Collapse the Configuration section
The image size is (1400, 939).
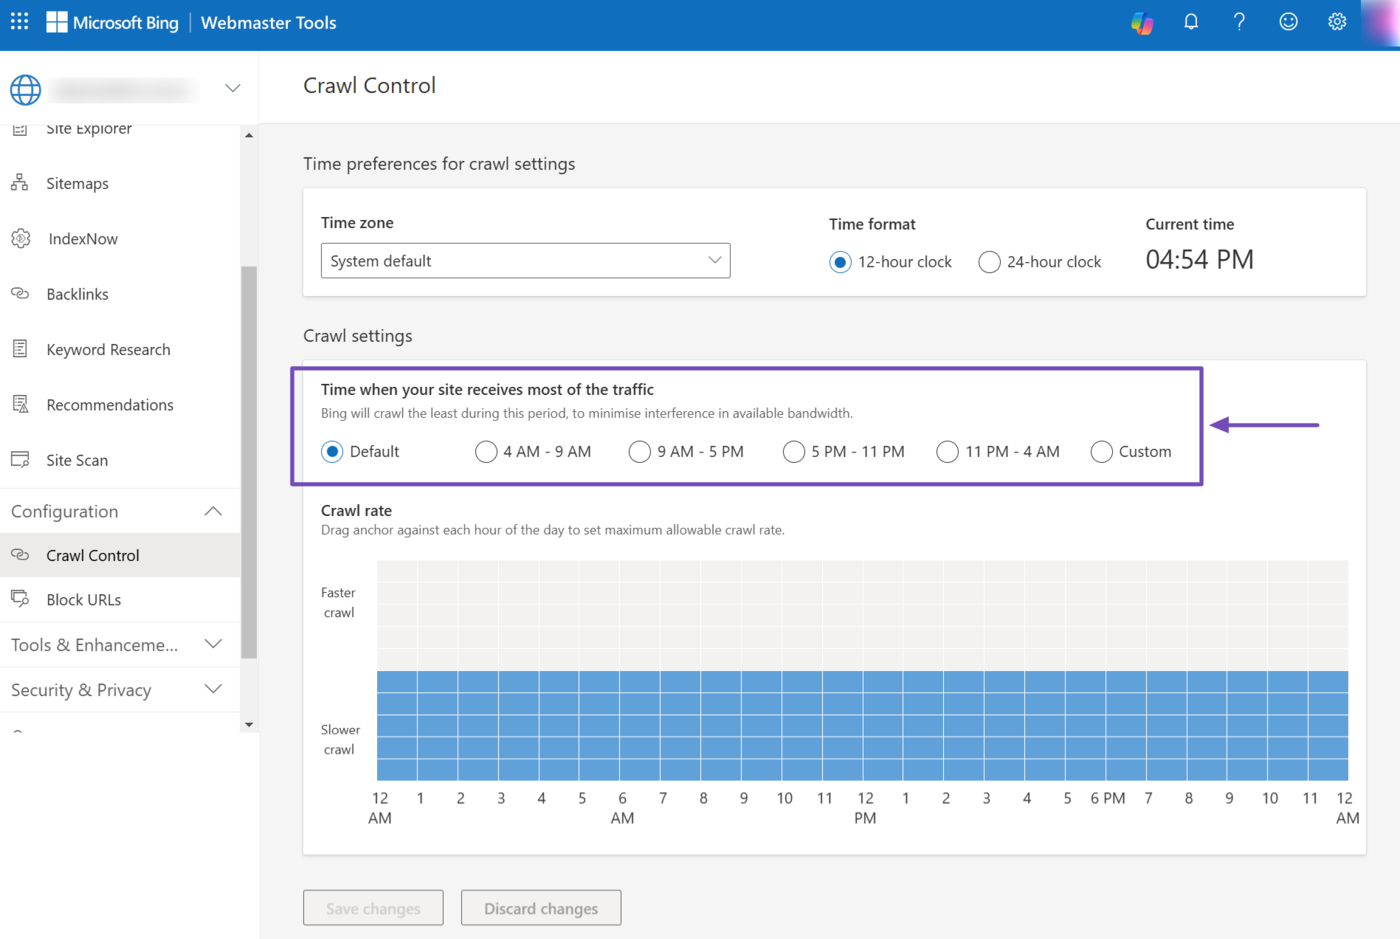coord(213,511)
